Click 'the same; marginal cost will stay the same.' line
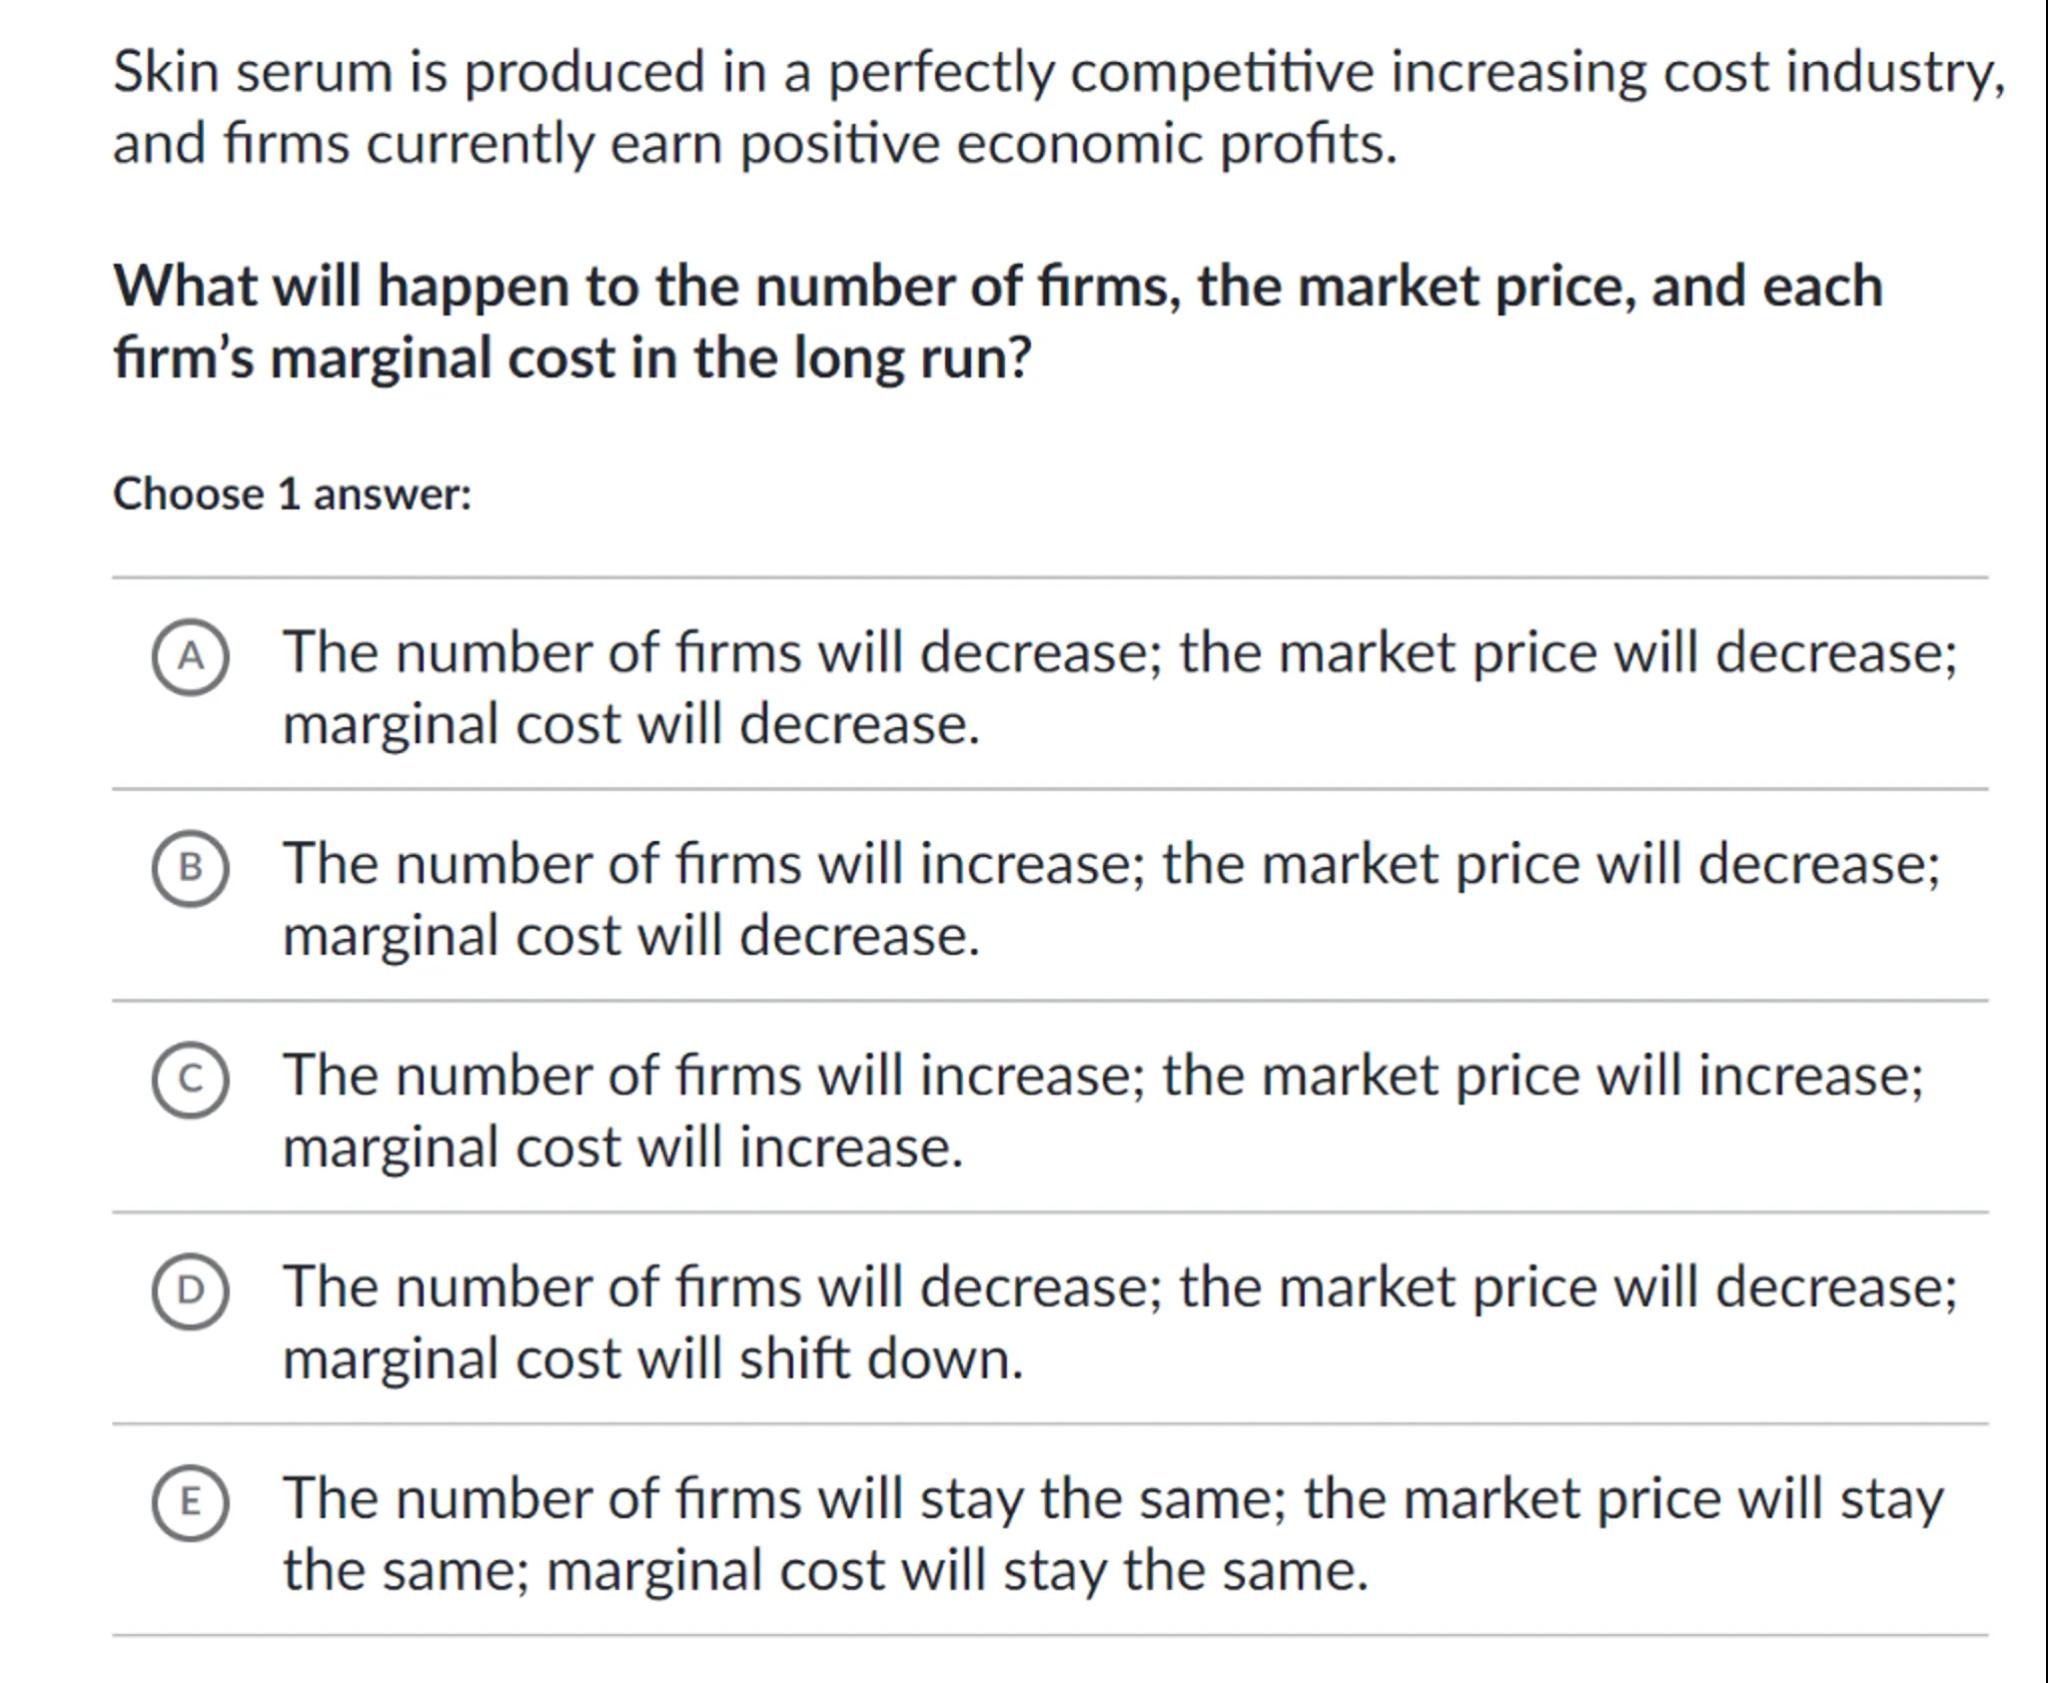 click(x=825, y=1570)
